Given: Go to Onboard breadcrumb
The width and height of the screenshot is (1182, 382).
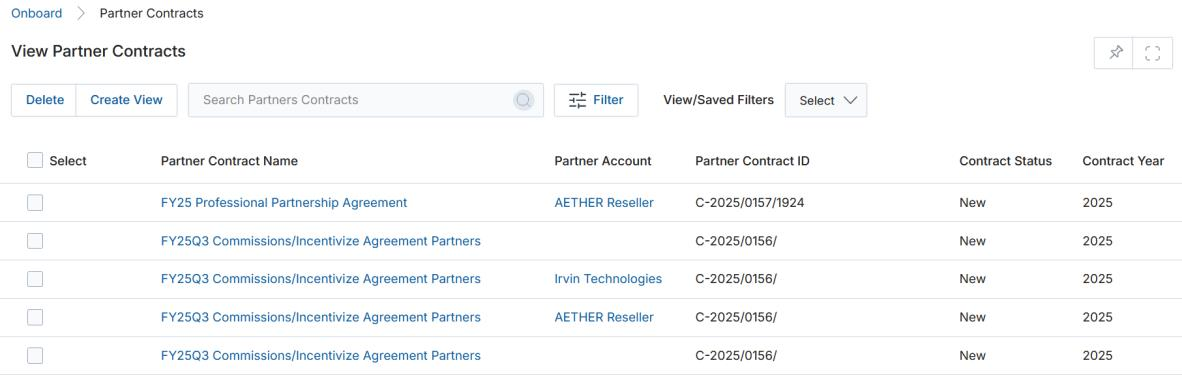Looking at the screenshot, I should pyautogui.click(x=36, y=14).
